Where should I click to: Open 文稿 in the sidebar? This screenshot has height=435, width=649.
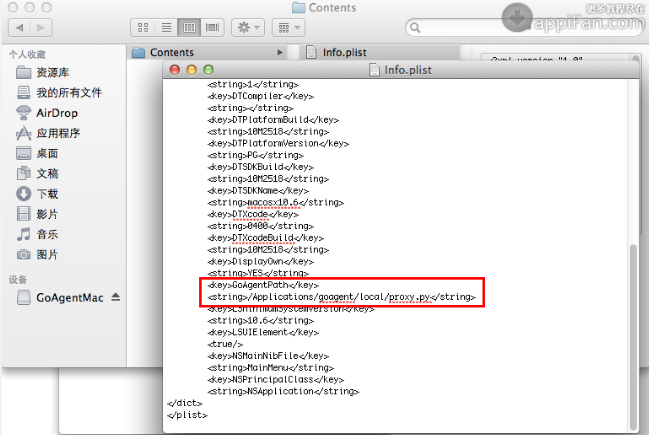point(37,173)
